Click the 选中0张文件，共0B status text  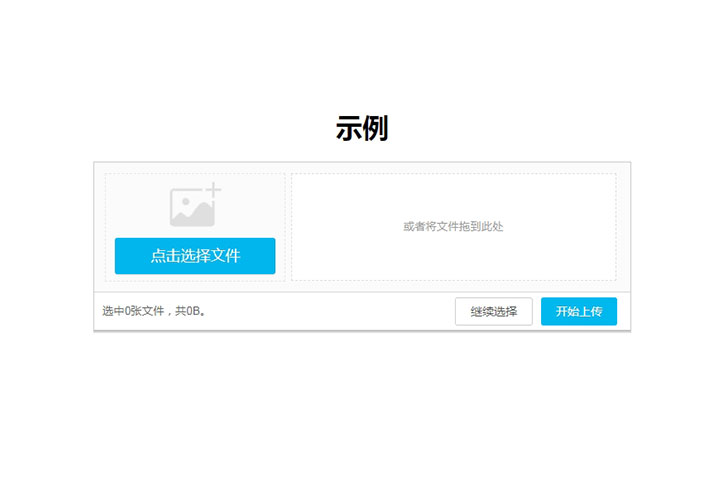[154, 312]
